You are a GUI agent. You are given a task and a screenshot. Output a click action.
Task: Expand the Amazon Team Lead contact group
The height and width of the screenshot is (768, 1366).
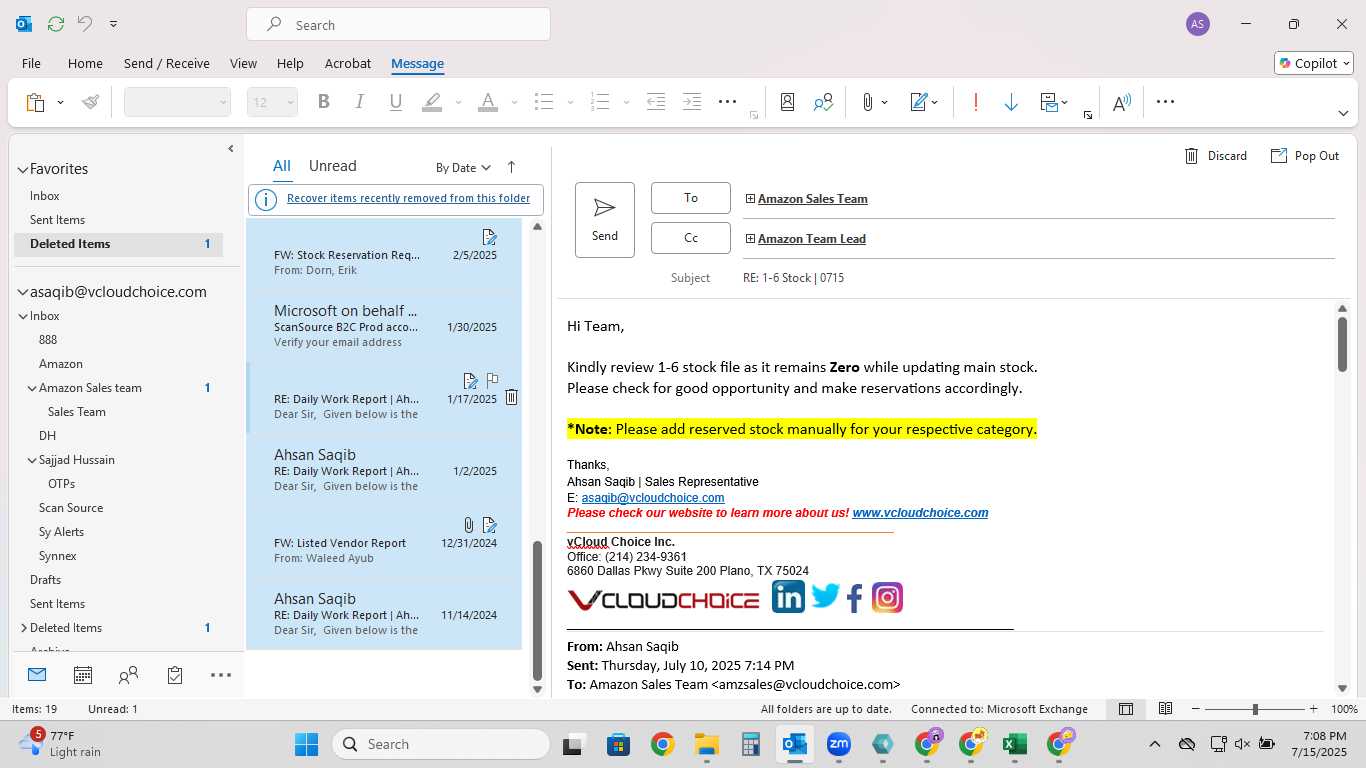pyautogui.click(x=750, y=239)
